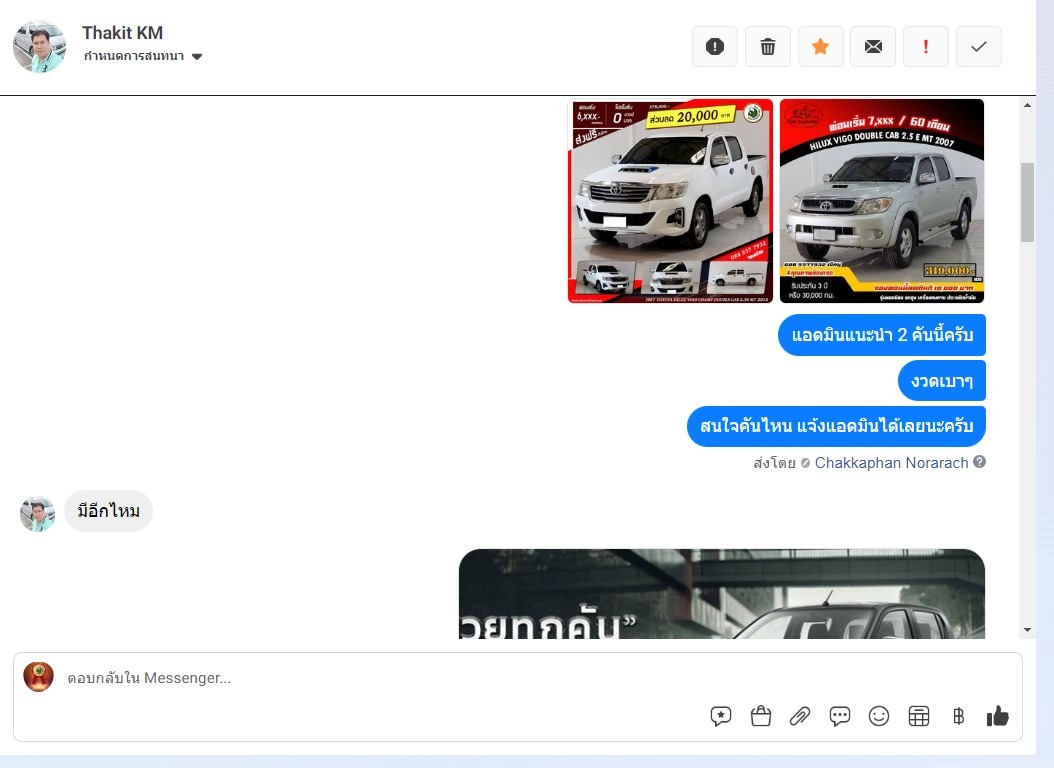Screen dimensions: 1054x768
Task: Open the shopping bag products icon
Action: [760, 716]
